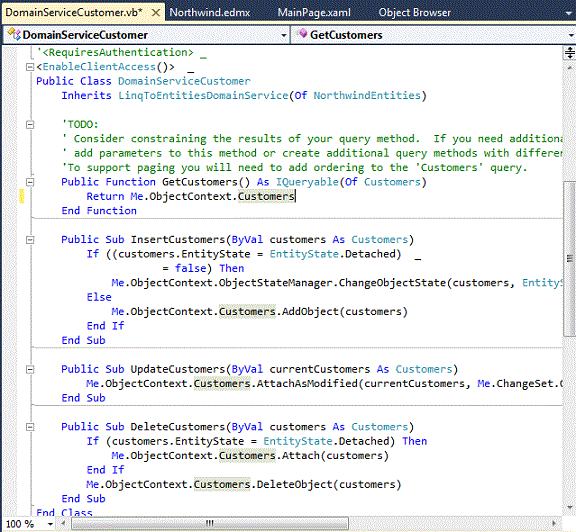Open the document tab list dropdown arrow
The width and height of the screenshot is (576, 532).
pos(570,13)
